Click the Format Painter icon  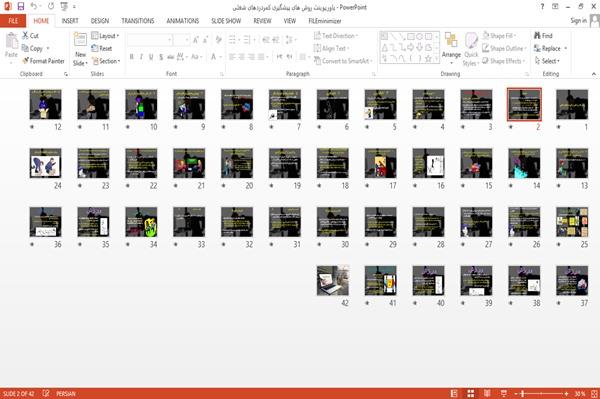[25, 61]
